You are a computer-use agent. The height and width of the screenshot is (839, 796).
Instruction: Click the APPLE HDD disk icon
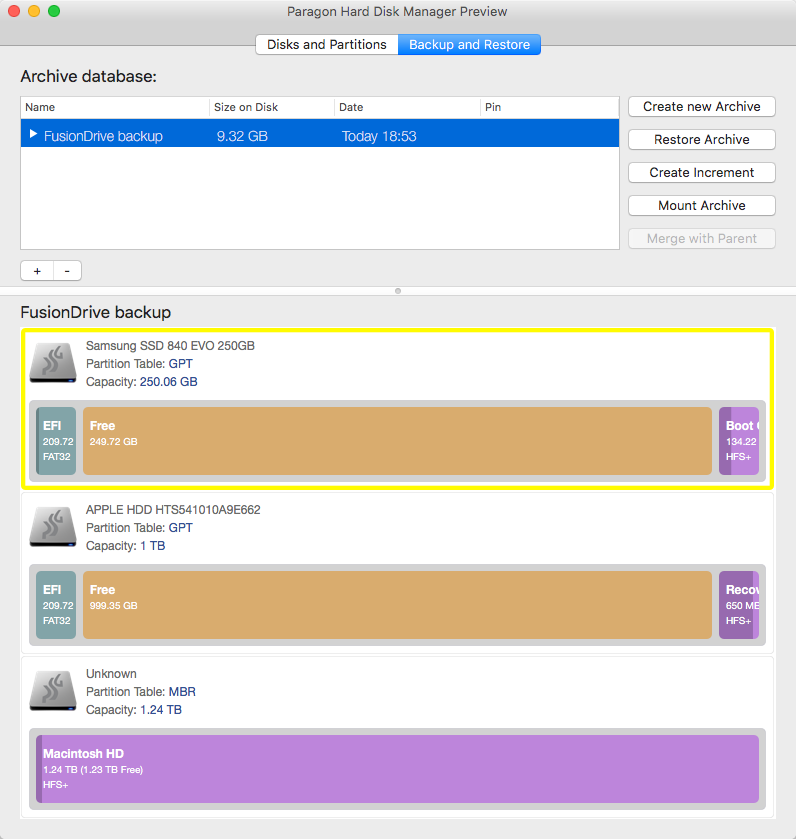[53, 527]
